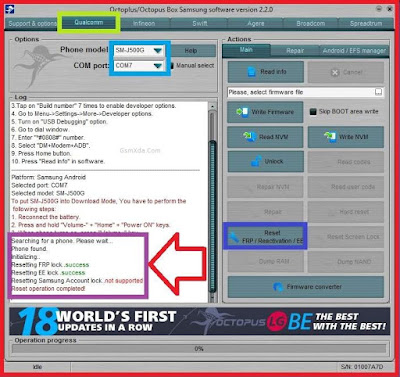Open the firmware file browse icon
The height and width of the screenshot is (377, 400).
click(378, 92)
